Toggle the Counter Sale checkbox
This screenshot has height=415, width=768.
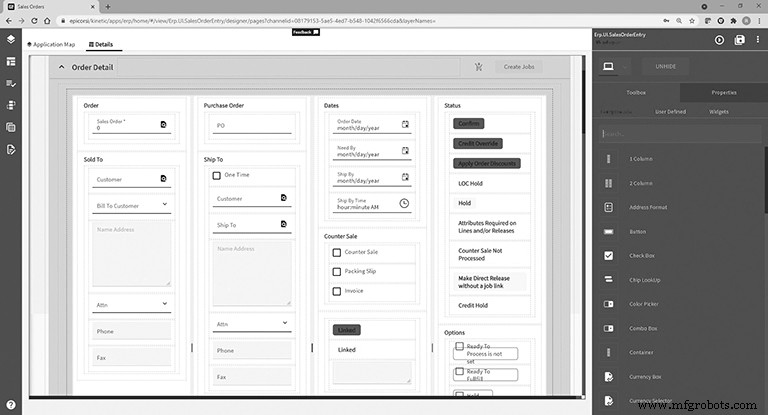pos(336,252)
